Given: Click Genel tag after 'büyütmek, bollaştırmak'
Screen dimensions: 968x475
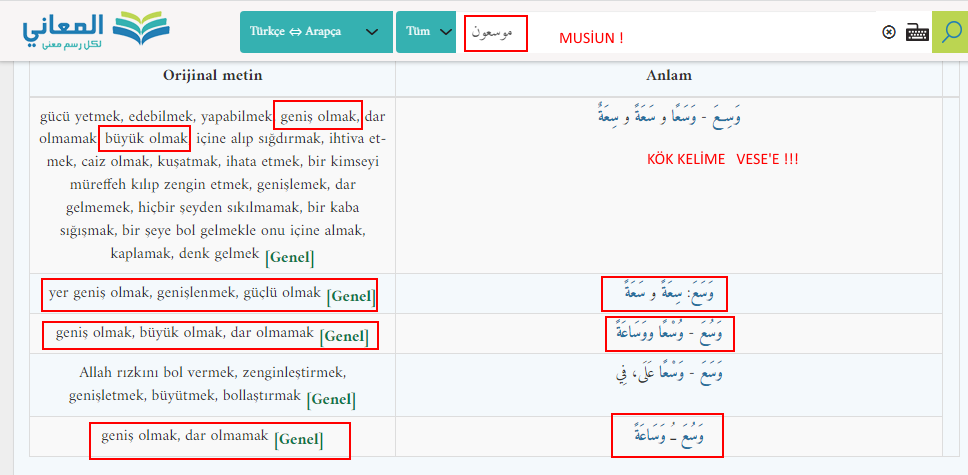Looking at the screenshot, I should click(331, 400).
